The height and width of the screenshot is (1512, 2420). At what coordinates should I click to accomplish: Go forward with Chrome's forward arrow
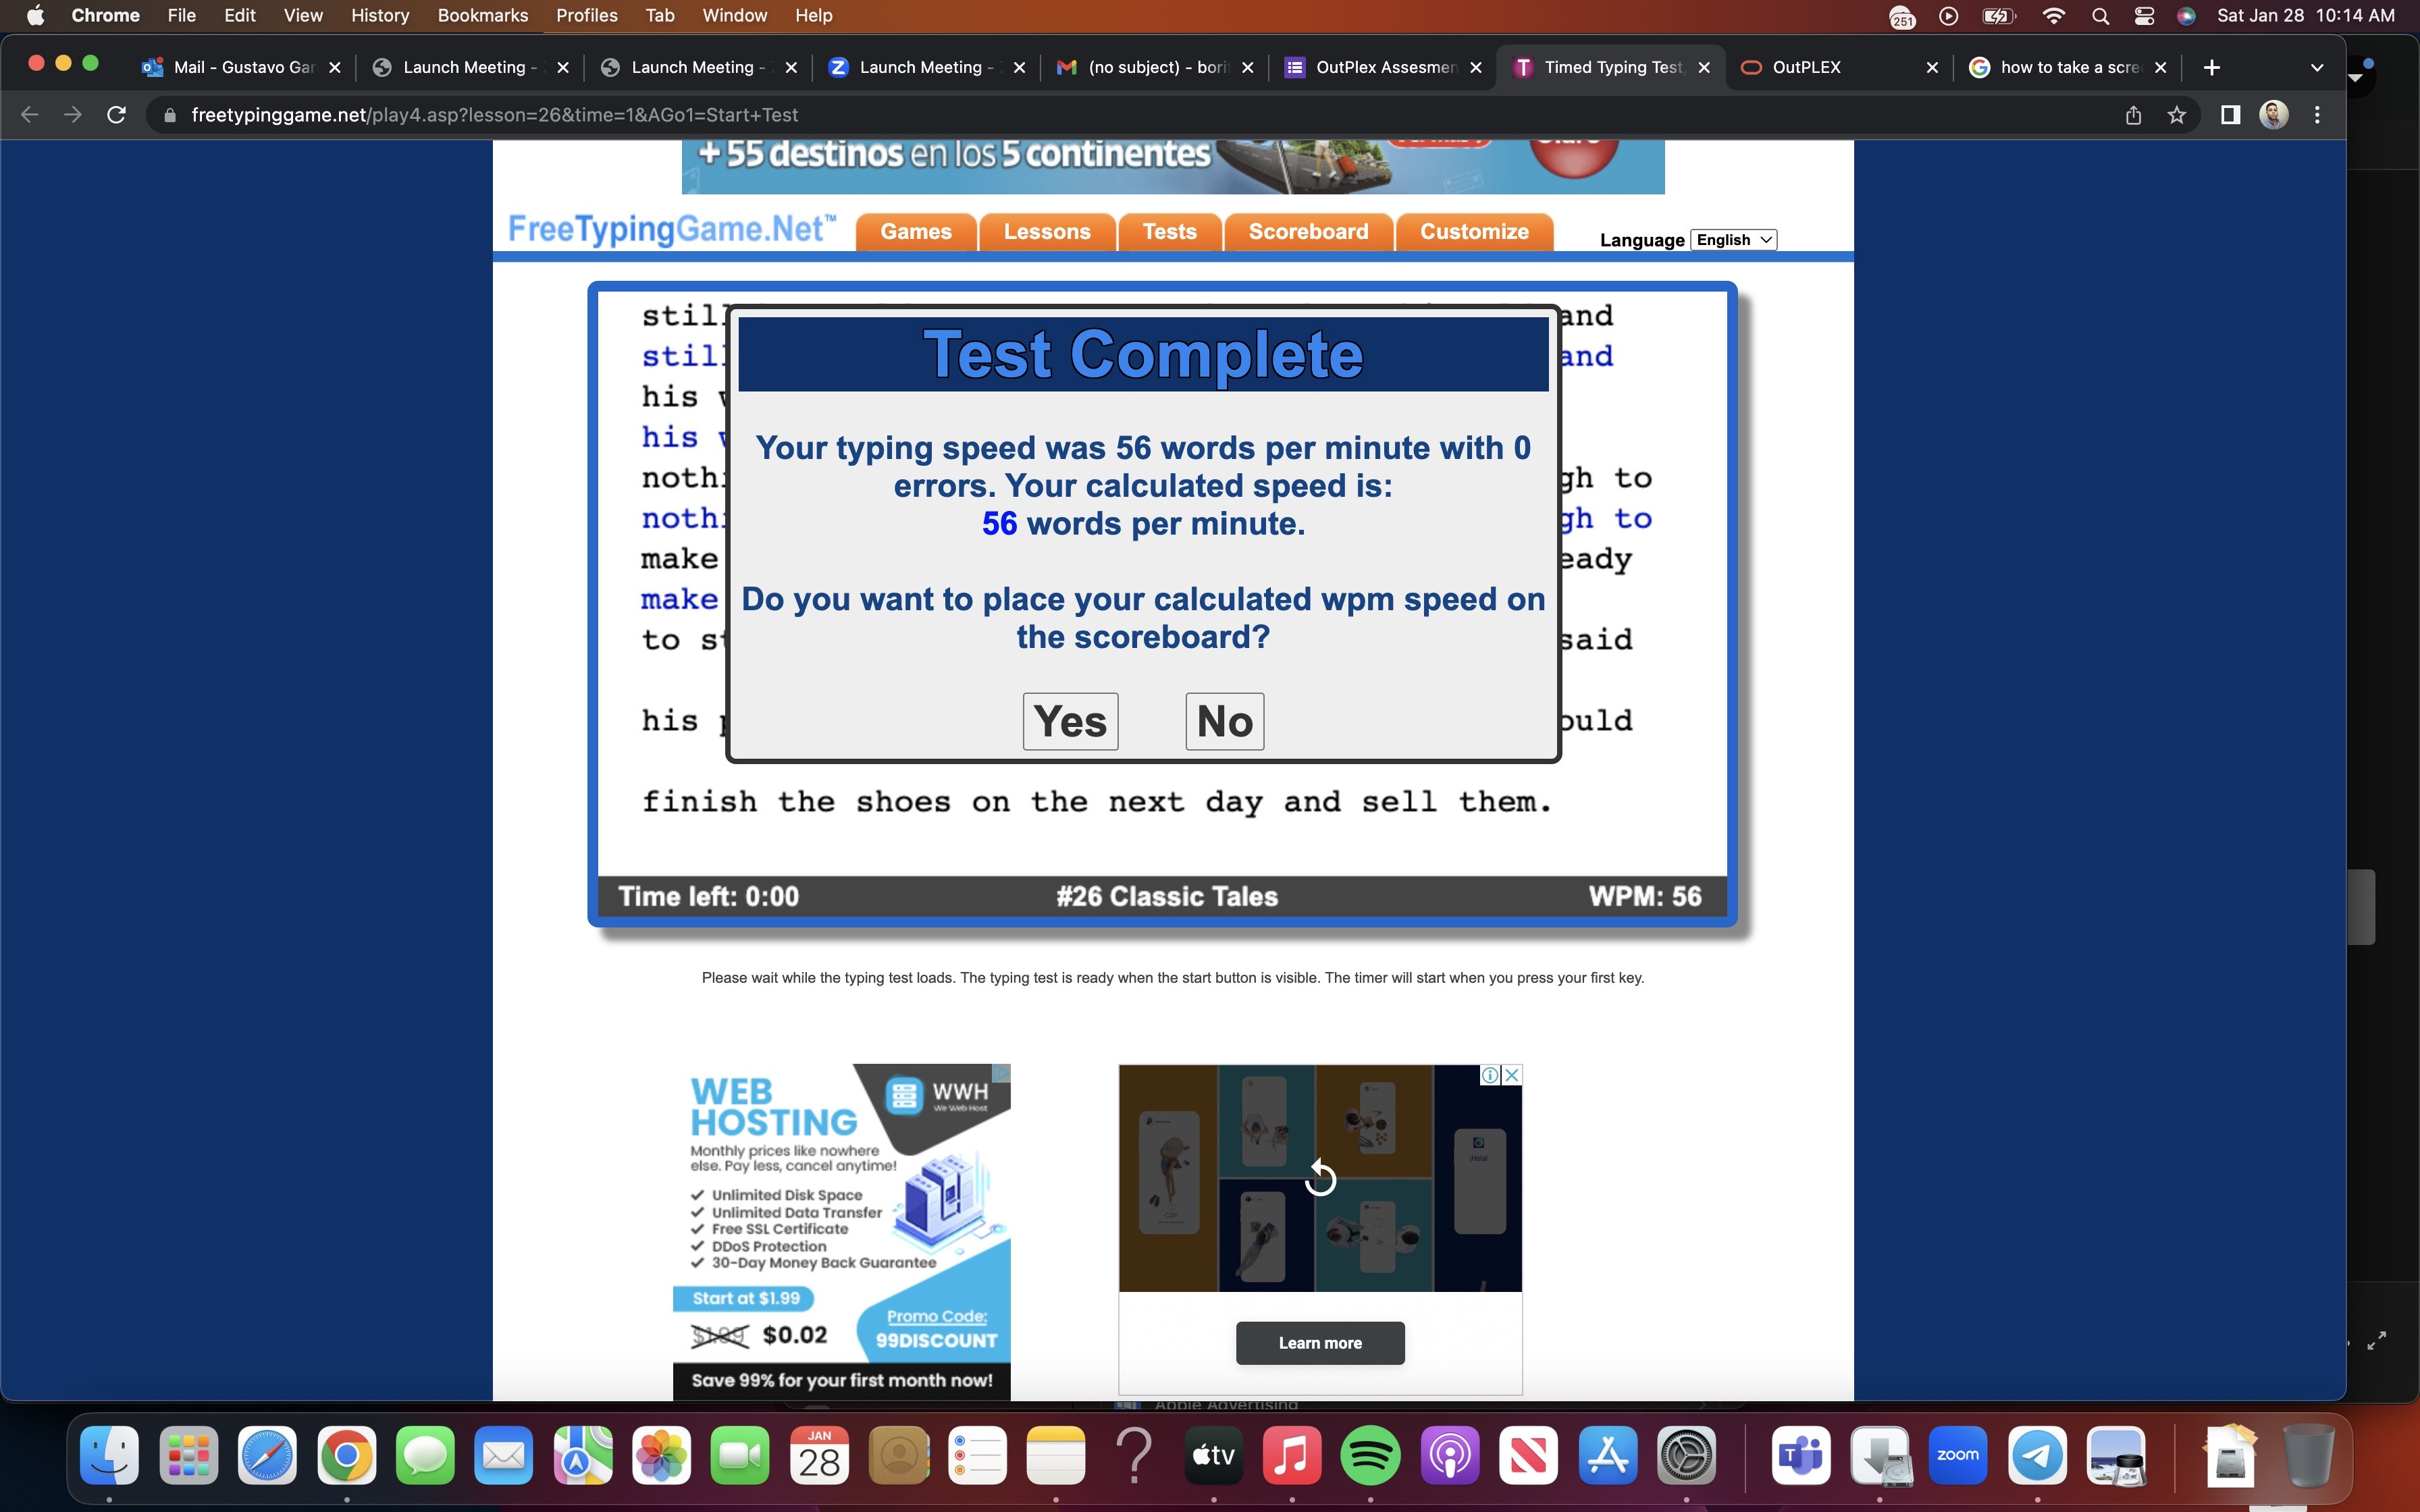pos(73,115)
